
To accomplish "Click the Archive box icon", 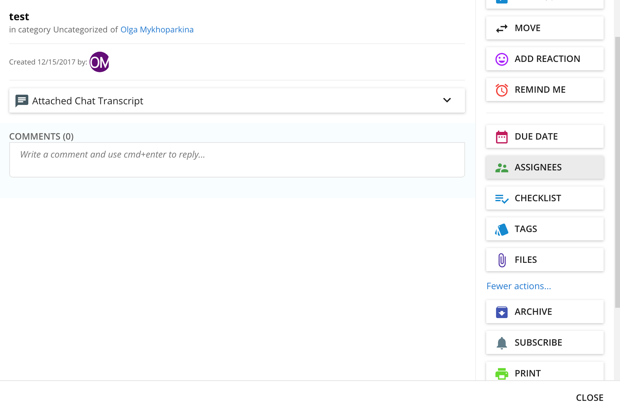I will 501,312.
